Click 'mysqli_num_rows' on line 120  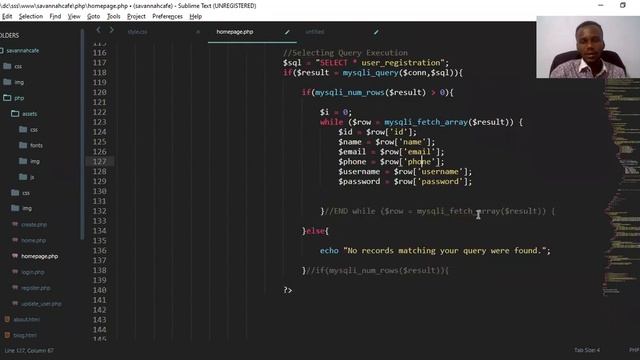pyautogui.click(x=349, y=92)
